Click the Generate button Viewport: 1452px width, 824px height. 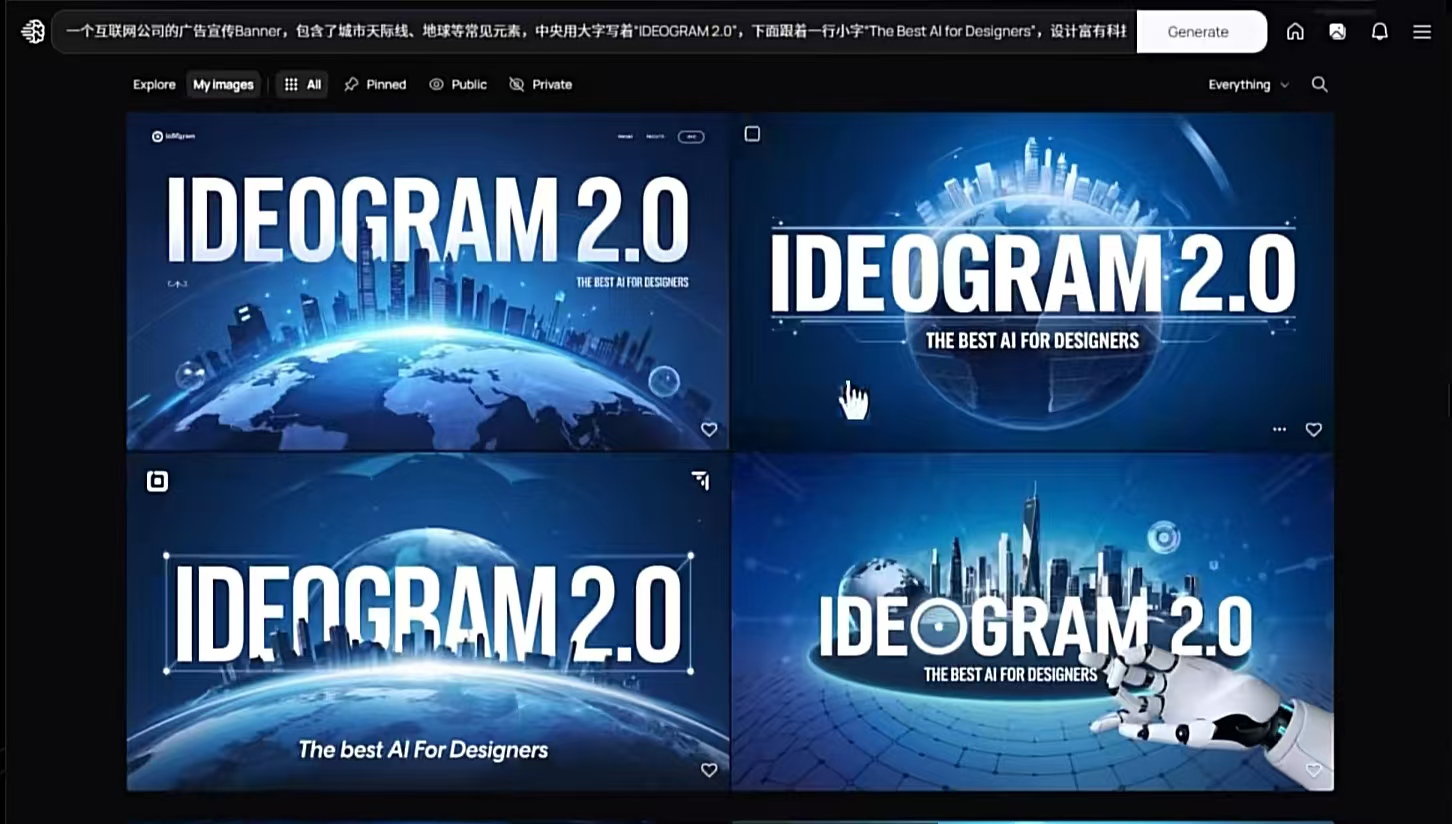[1201, 32]
